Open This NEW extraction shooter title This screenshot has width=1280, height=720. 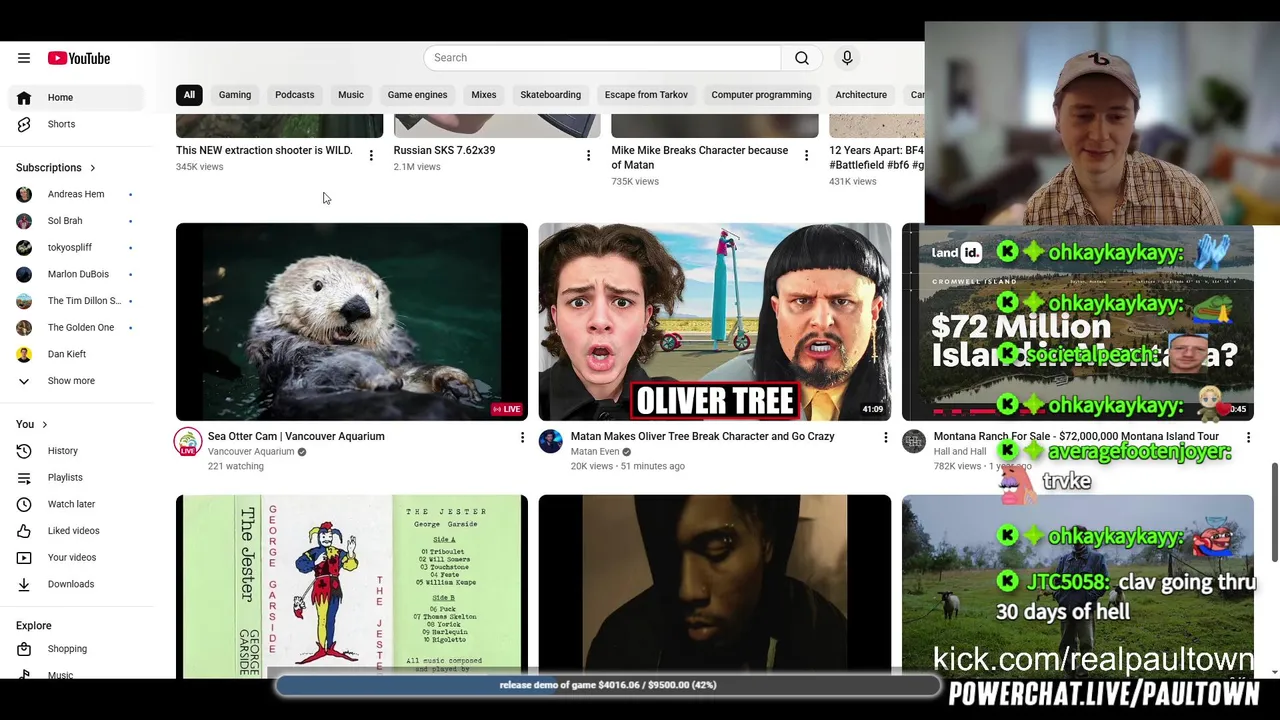click(264, 150)
